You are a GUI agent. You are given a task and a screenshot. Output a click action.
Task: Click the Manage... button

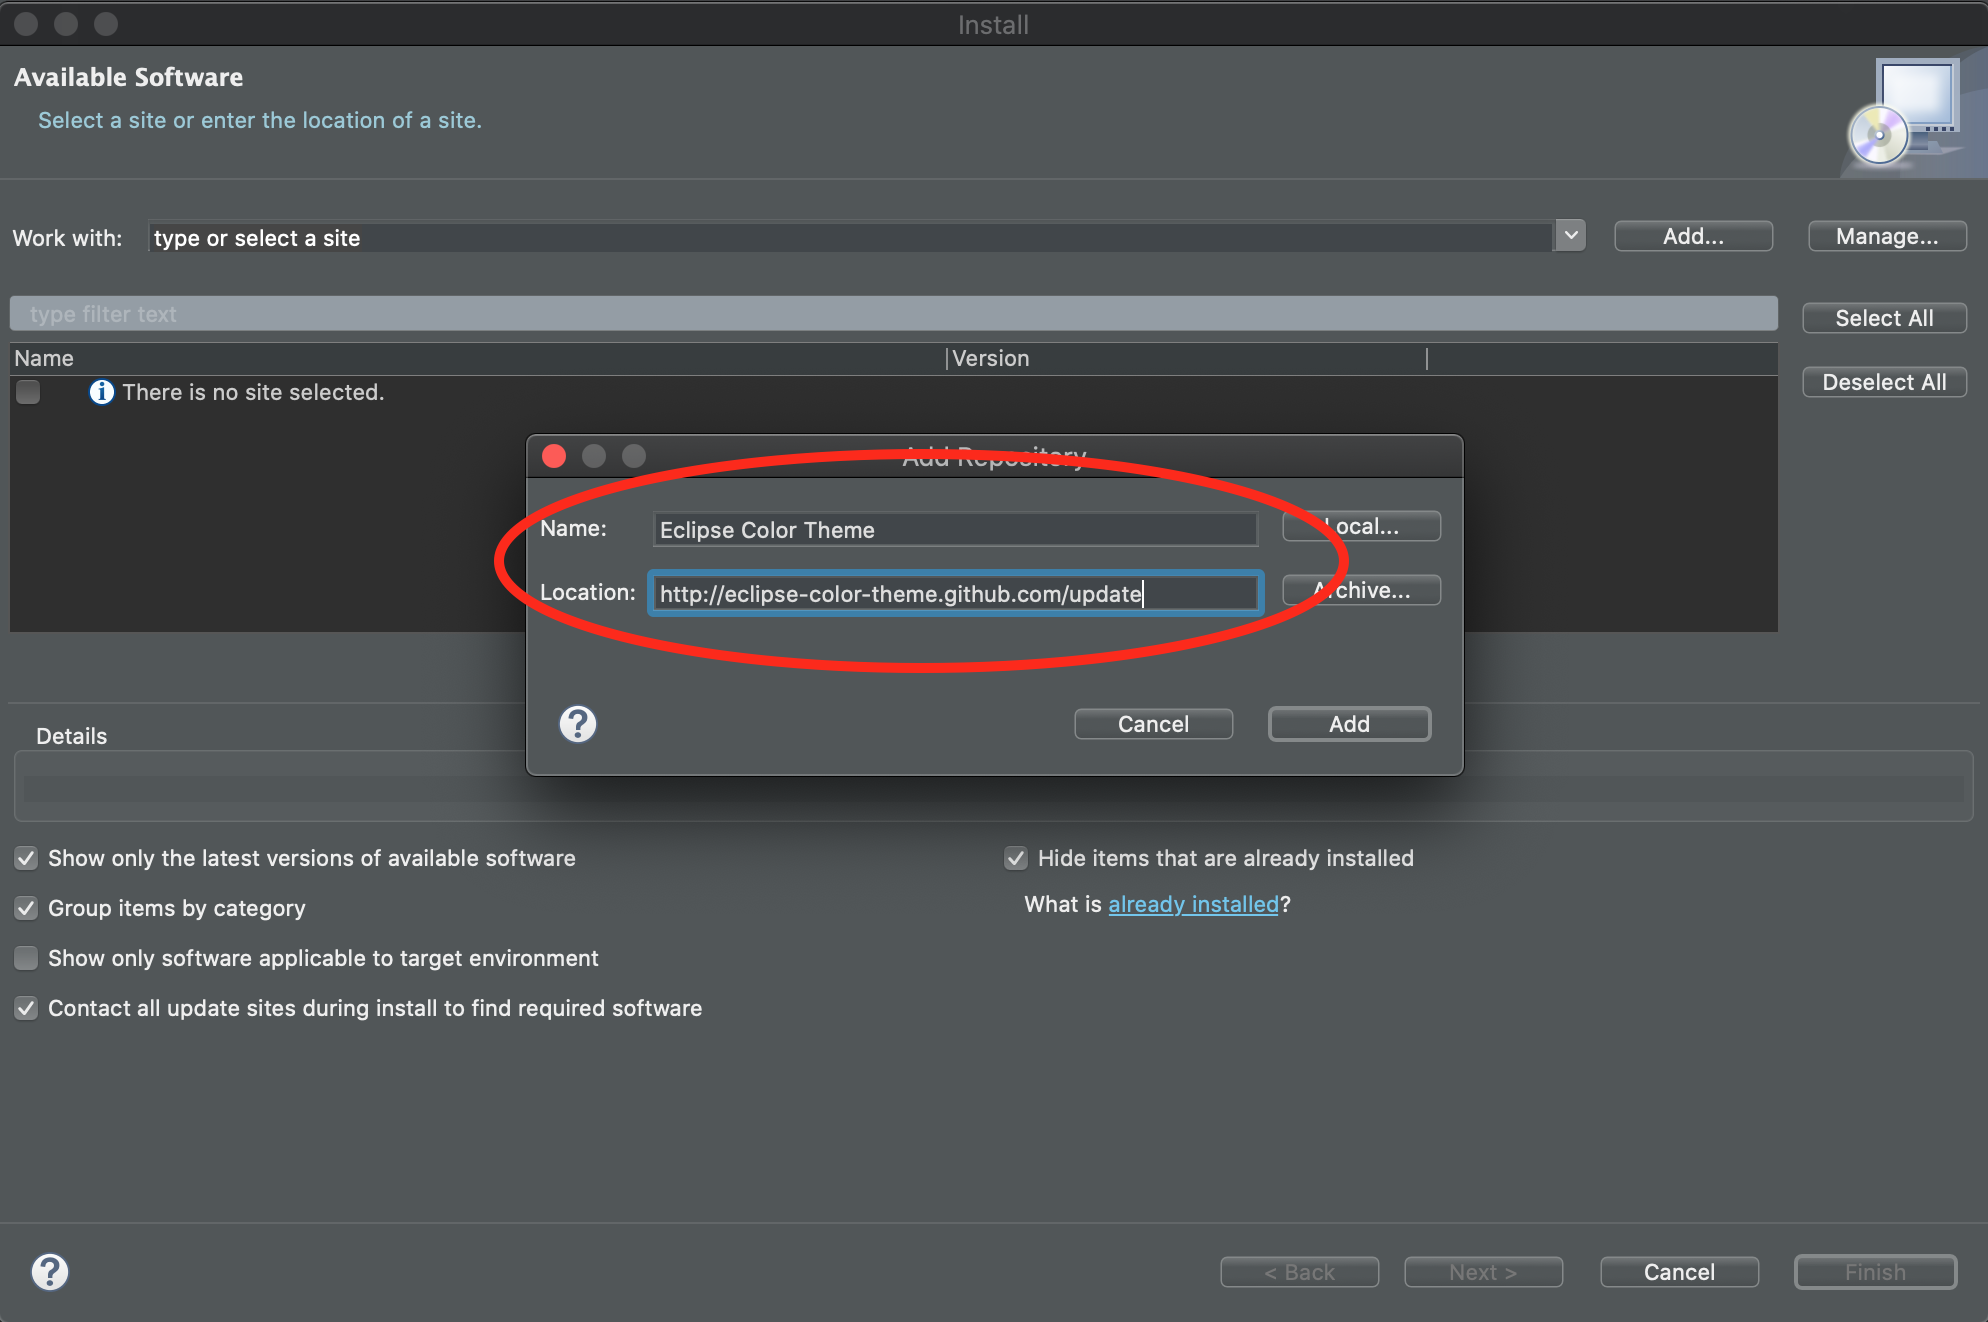pos(1886,236)
